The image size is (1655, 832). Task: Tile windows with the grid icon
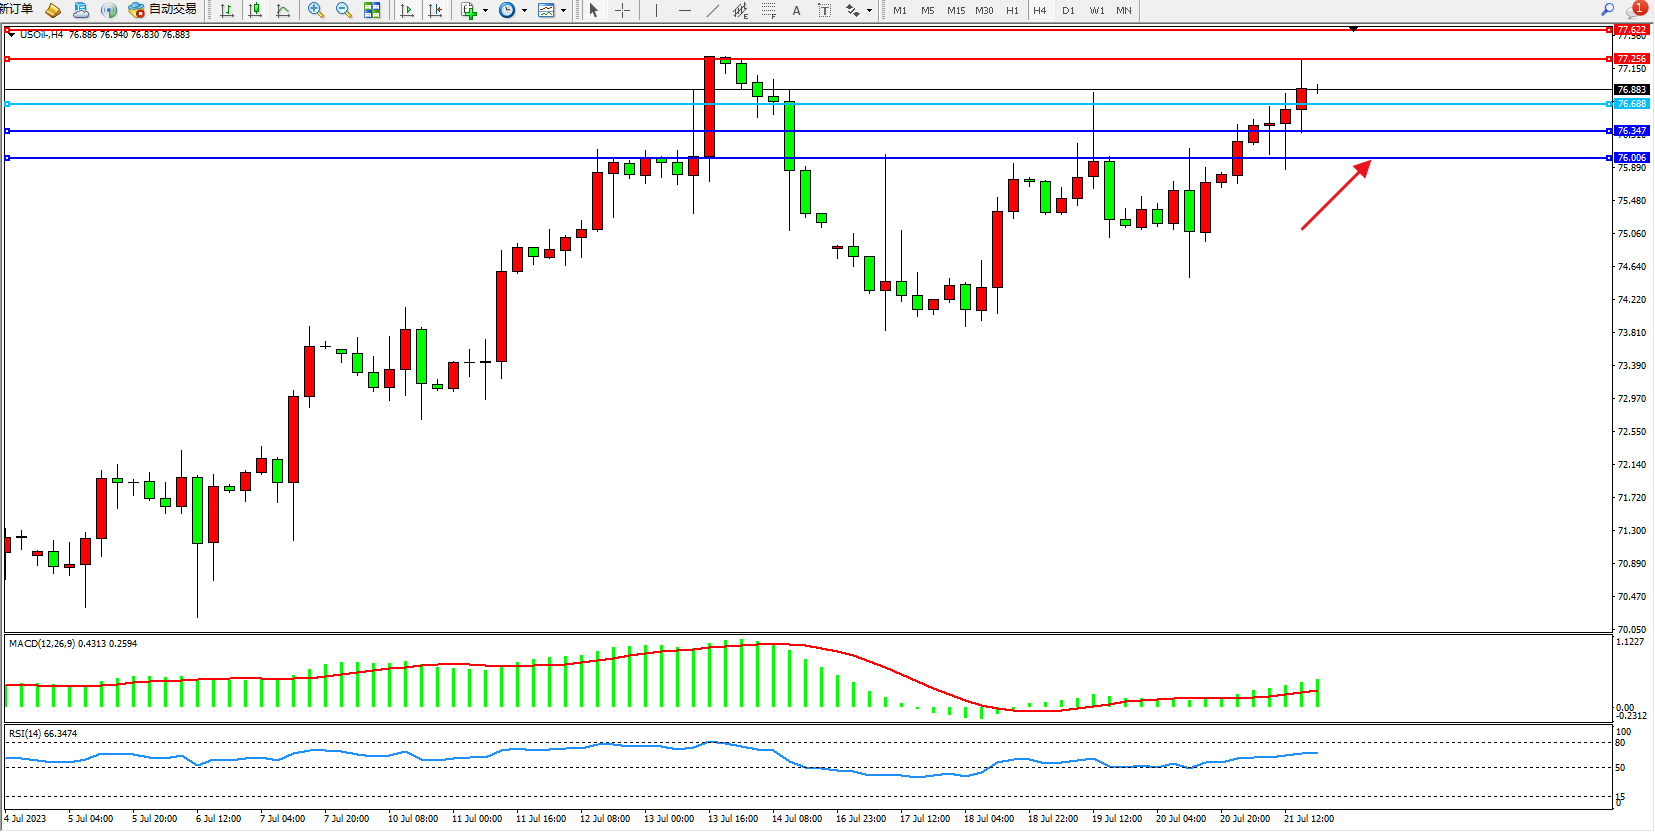click(x=372, y=10)
